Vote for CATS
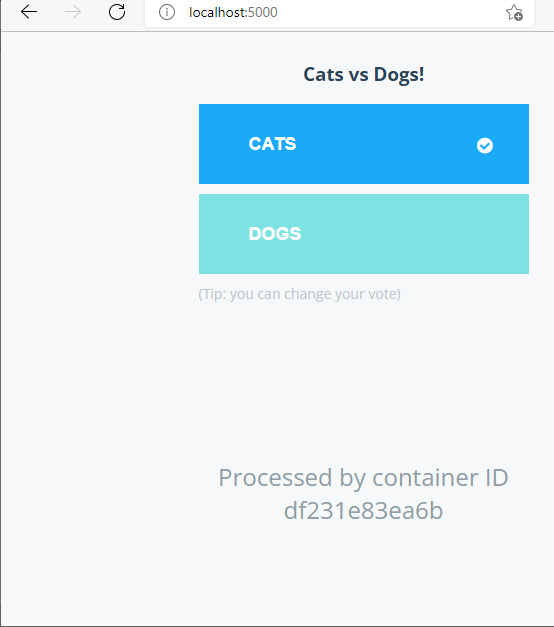Screen dimensions: 554x627 [364, 144]
